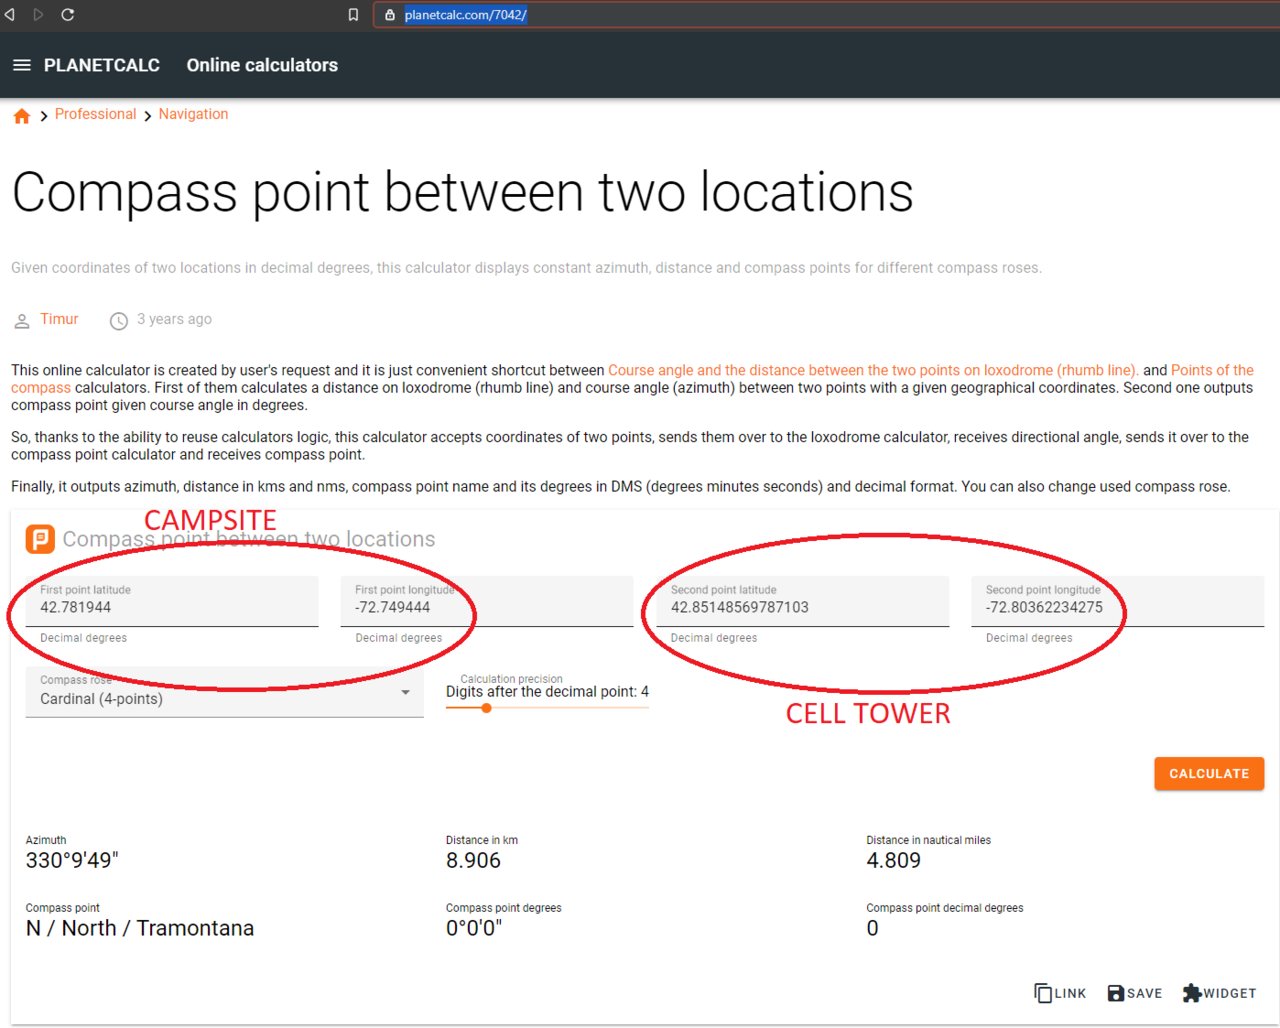Click First point longitude field
The height and width of the screenshot is (1028, 1280).
(487, 601)
